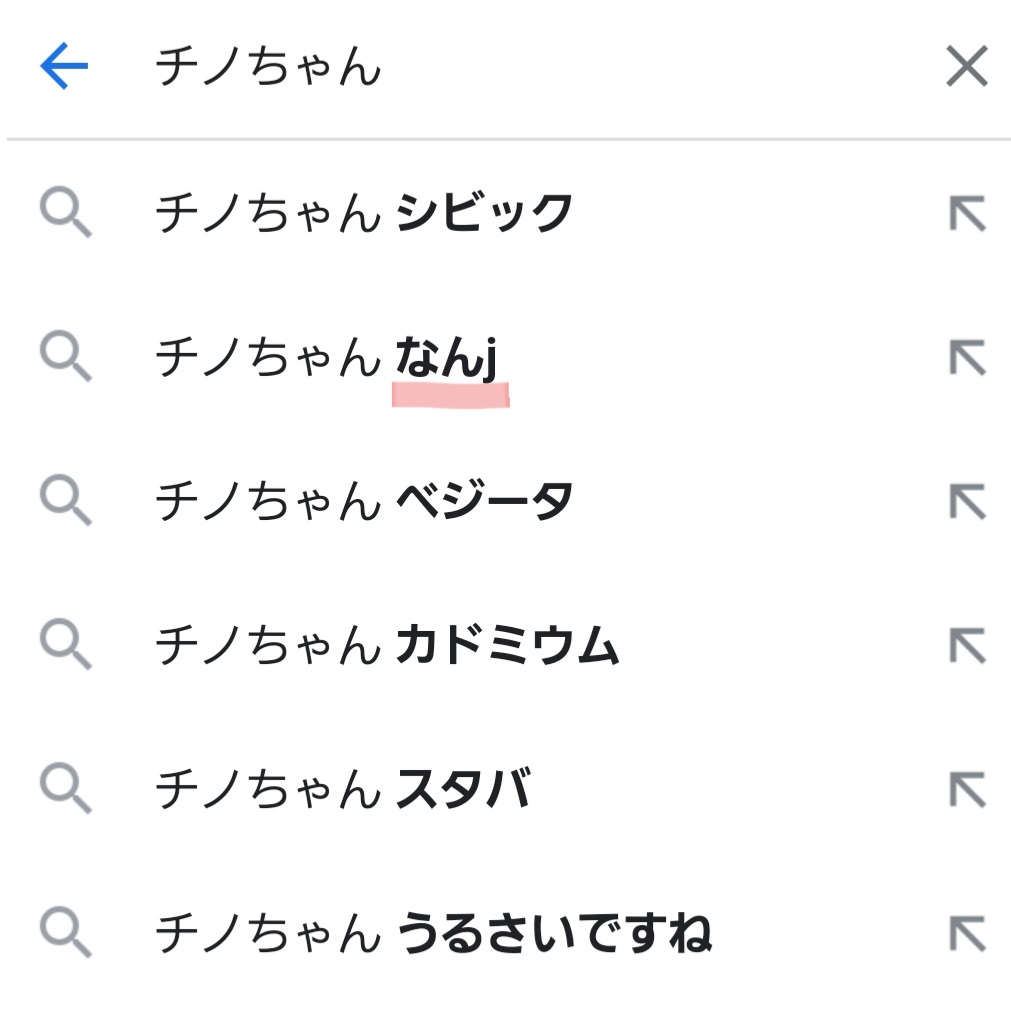
Task: Click magnifier icon beside カドミウム suggestion
Action: tap(66, 646)
